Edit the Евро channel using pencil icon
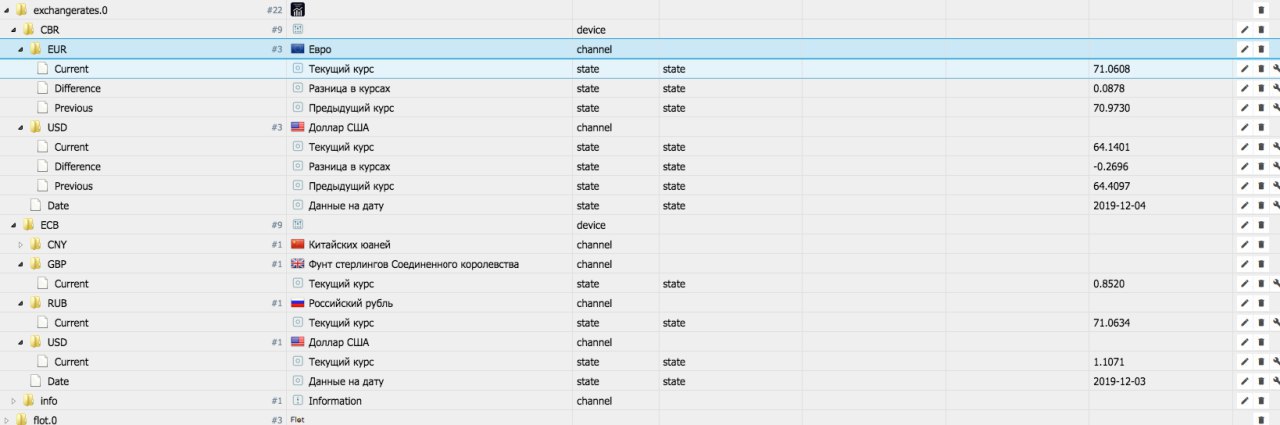The width and height of the screenshot is (1280, 425). point(1245,49)
